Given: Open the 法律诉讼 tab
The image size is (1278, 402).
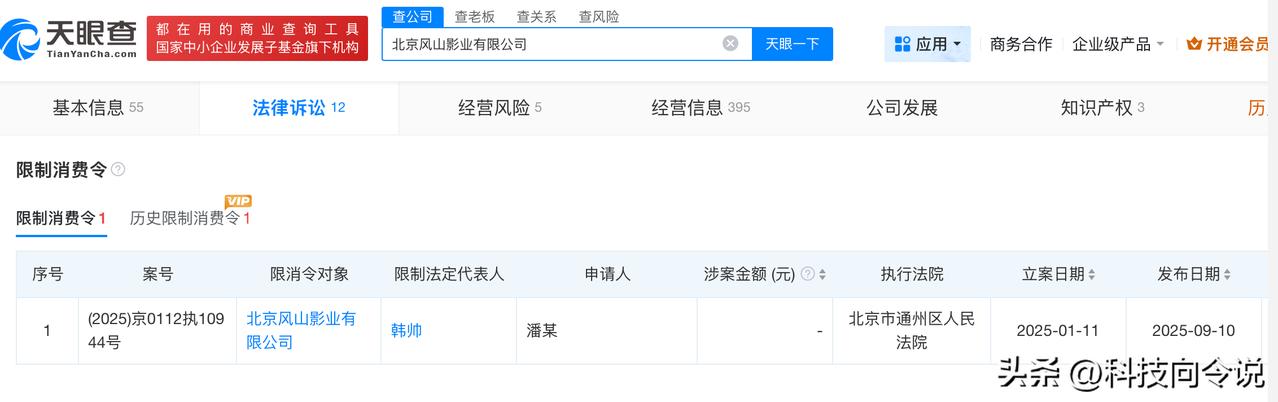Looking at the screenshot, I should 299,108.
